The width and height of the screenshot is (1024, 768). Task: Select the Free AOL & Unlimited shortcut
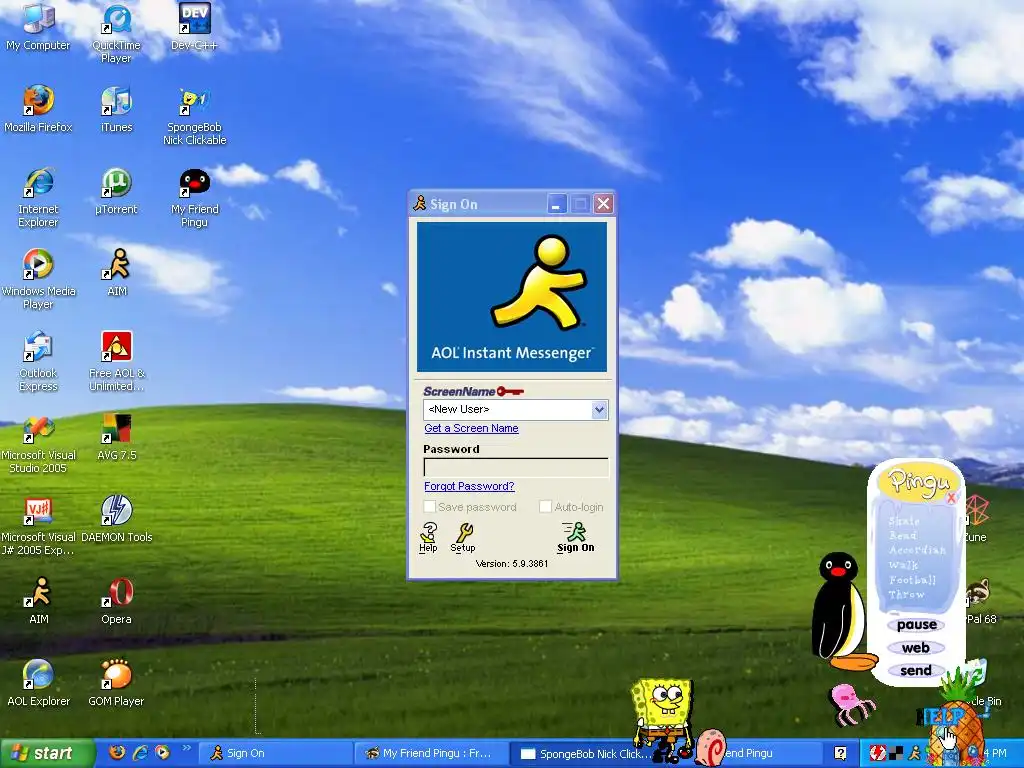pyautogui.click(x=116, y=361)
